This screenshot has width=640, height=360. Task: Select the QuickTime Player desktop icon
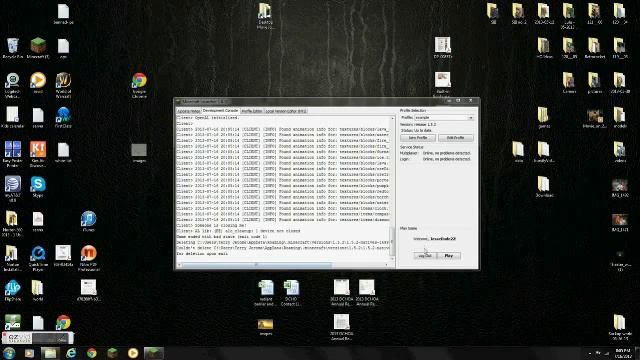(x=38, y=258)
